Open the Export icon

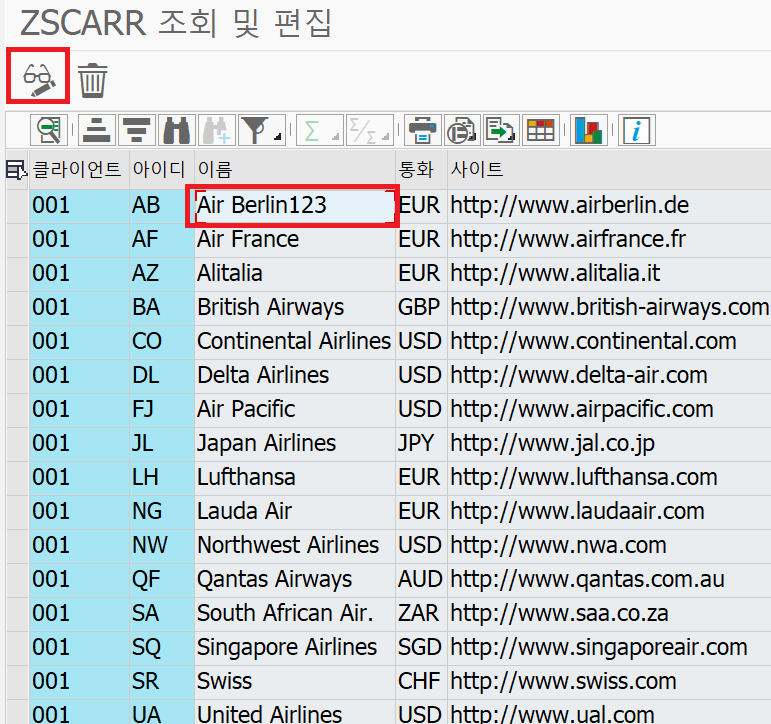point(502,130)
